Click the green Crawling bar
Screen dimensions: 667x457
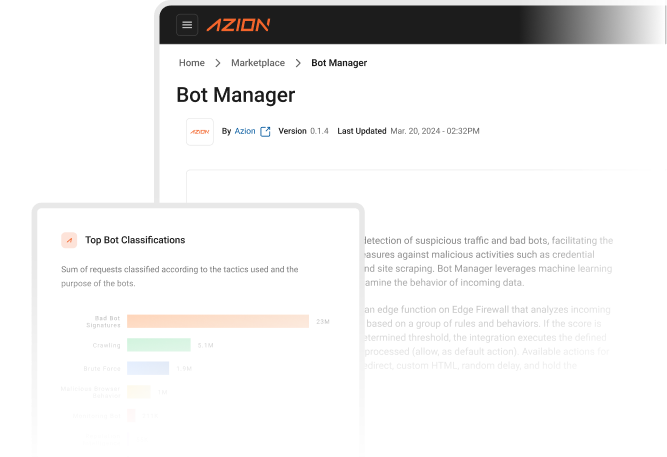[159, 345]
